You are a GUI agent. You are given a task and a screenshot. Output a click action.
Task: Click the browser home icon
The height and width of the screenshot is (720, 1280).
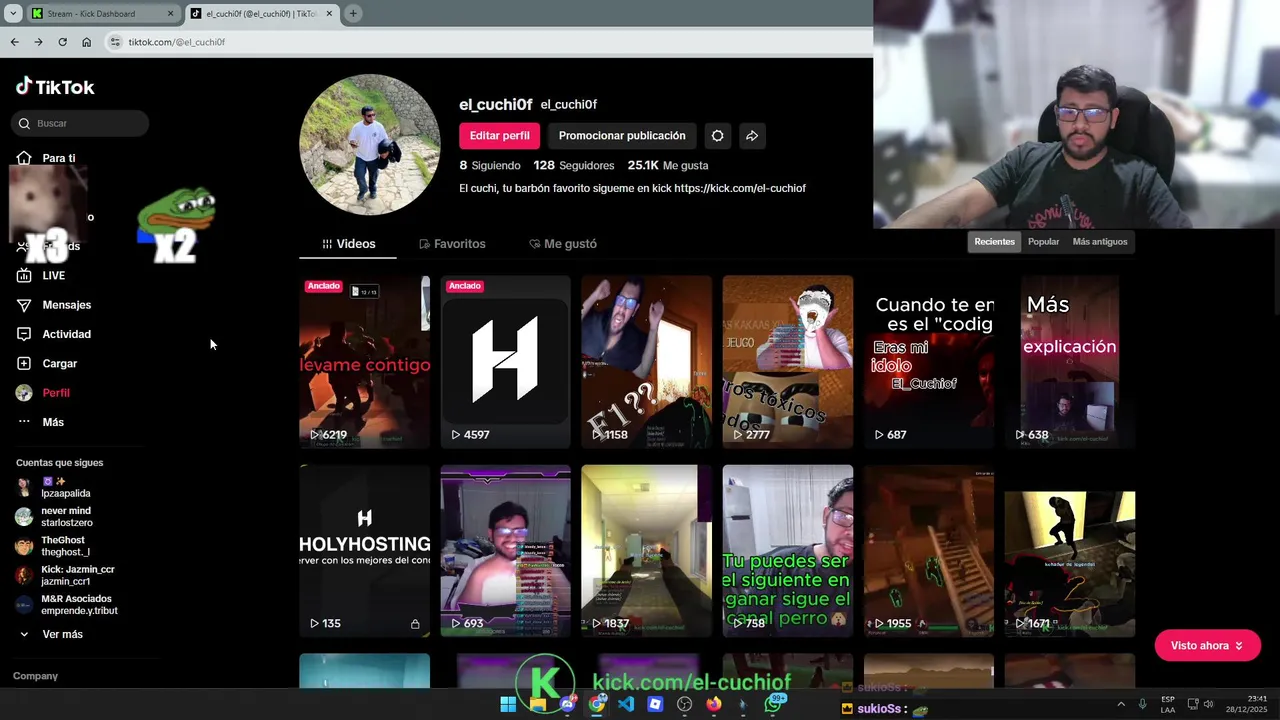(x=86, y=42)
